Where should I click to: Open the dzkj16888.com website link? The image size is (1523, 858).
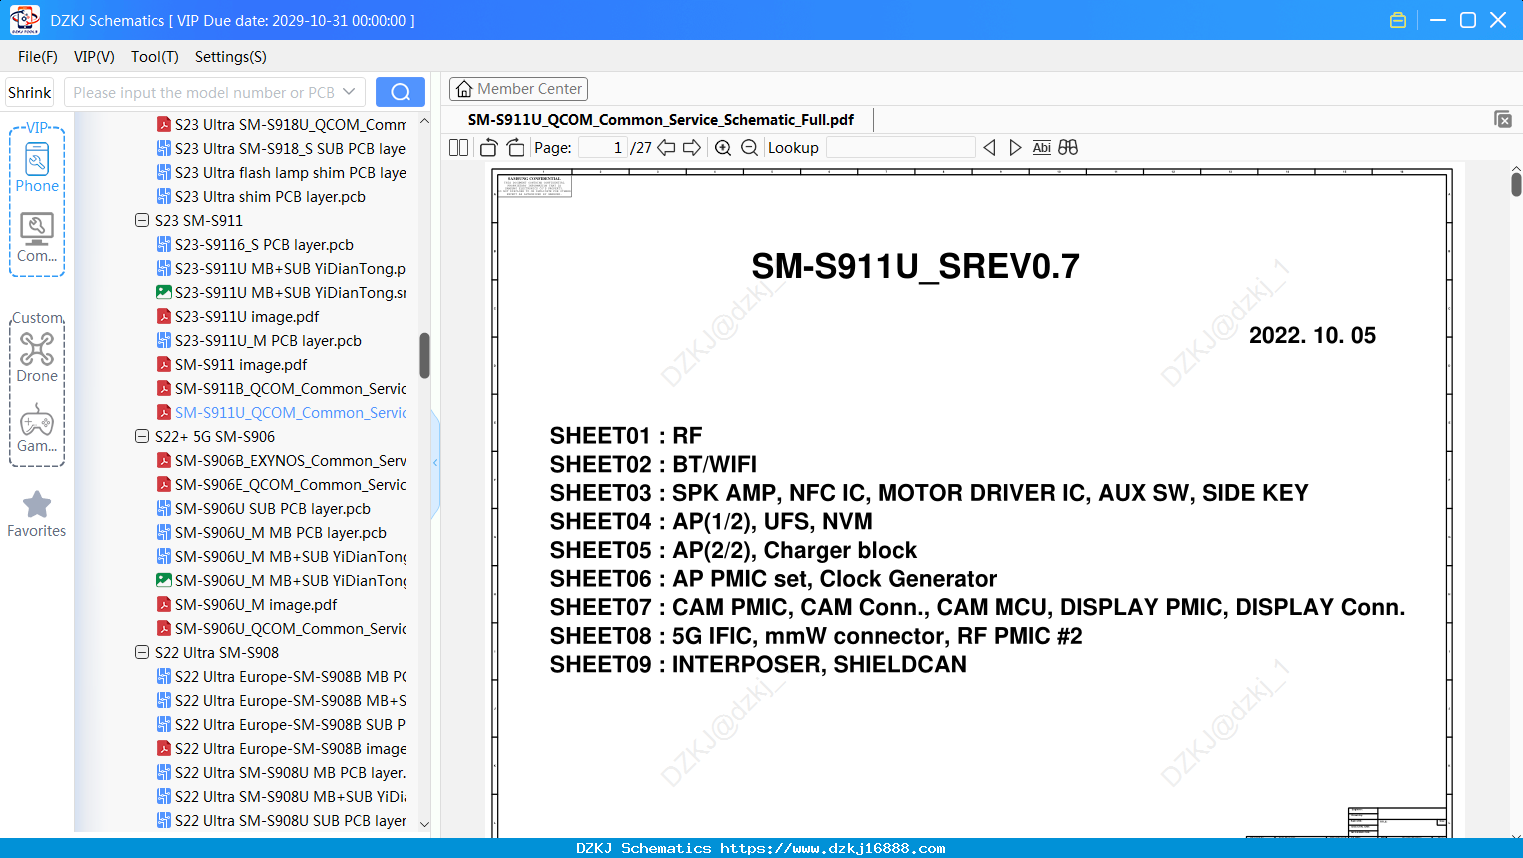[833, 848]
